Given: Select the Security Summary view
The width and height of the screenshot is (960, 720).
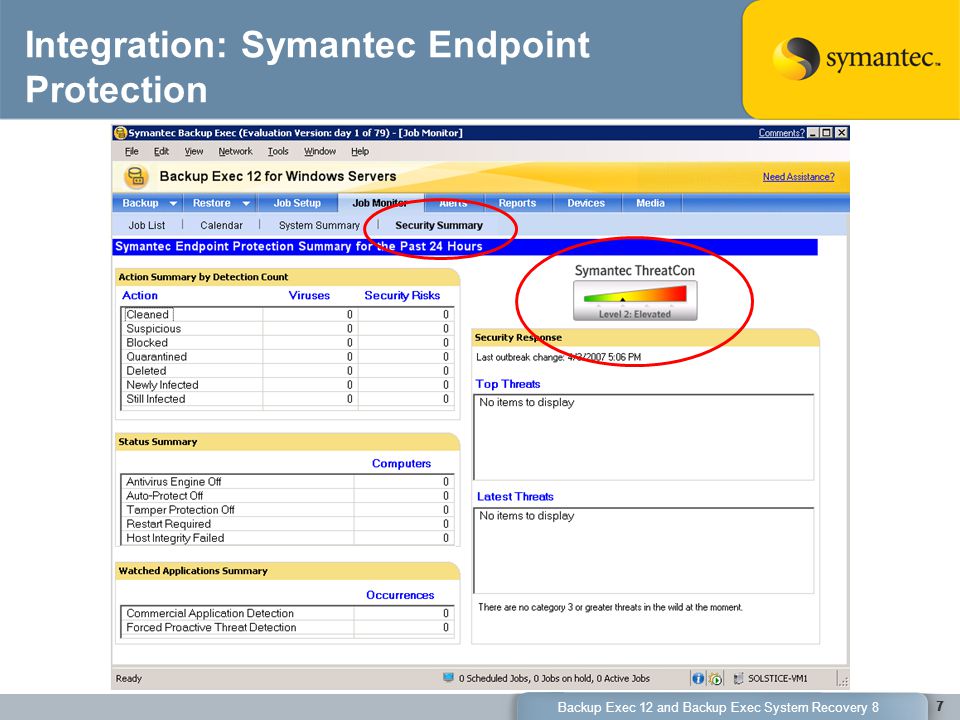Looking at the screenshot, I should pos(439,225).
